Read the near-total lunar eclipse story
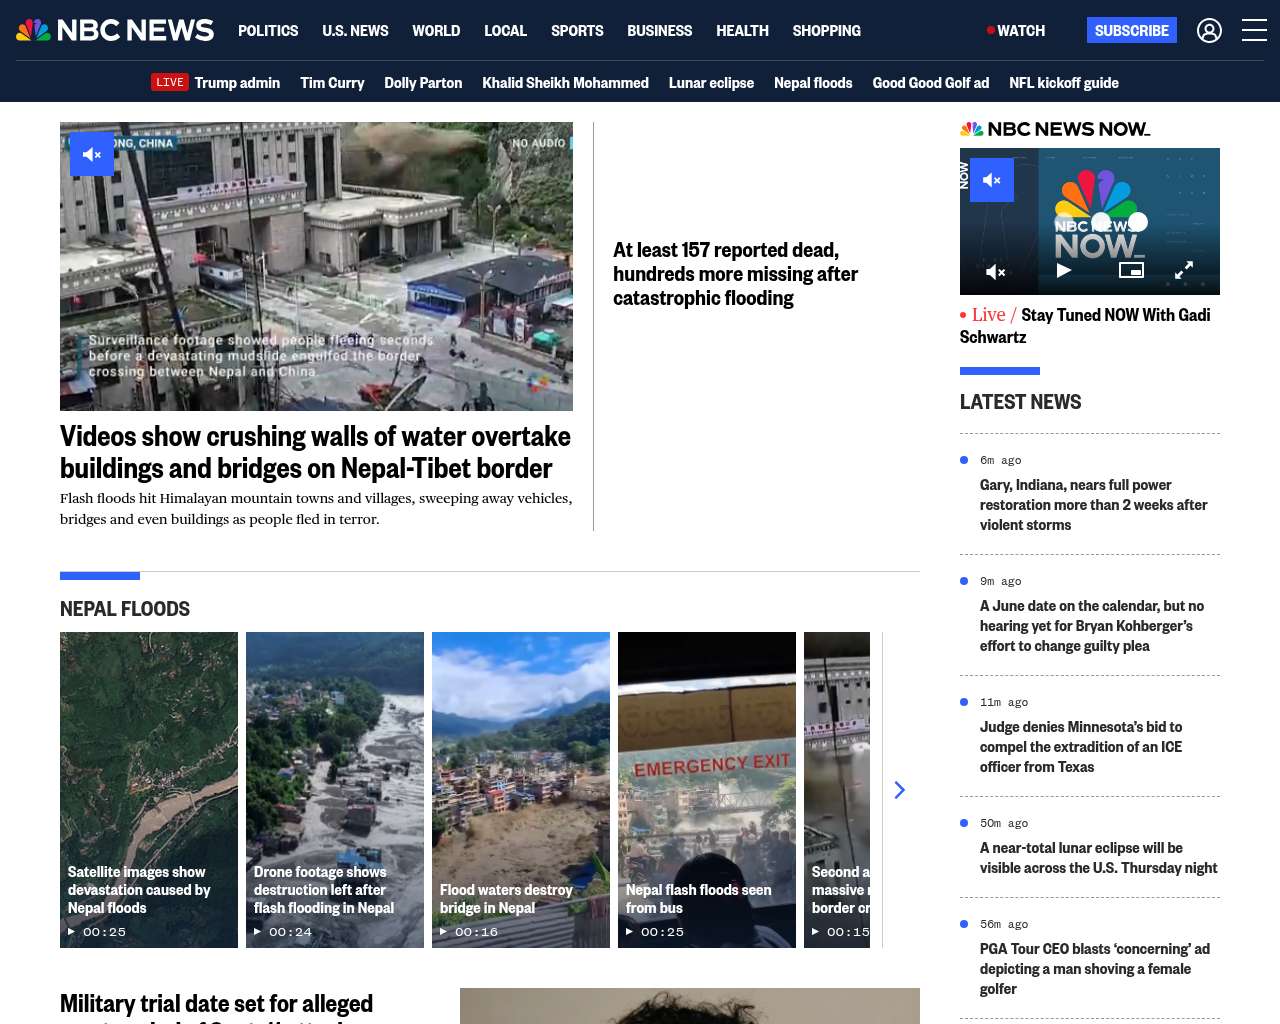This screenshot has width=1280, height=1024. pos(1098,858)
